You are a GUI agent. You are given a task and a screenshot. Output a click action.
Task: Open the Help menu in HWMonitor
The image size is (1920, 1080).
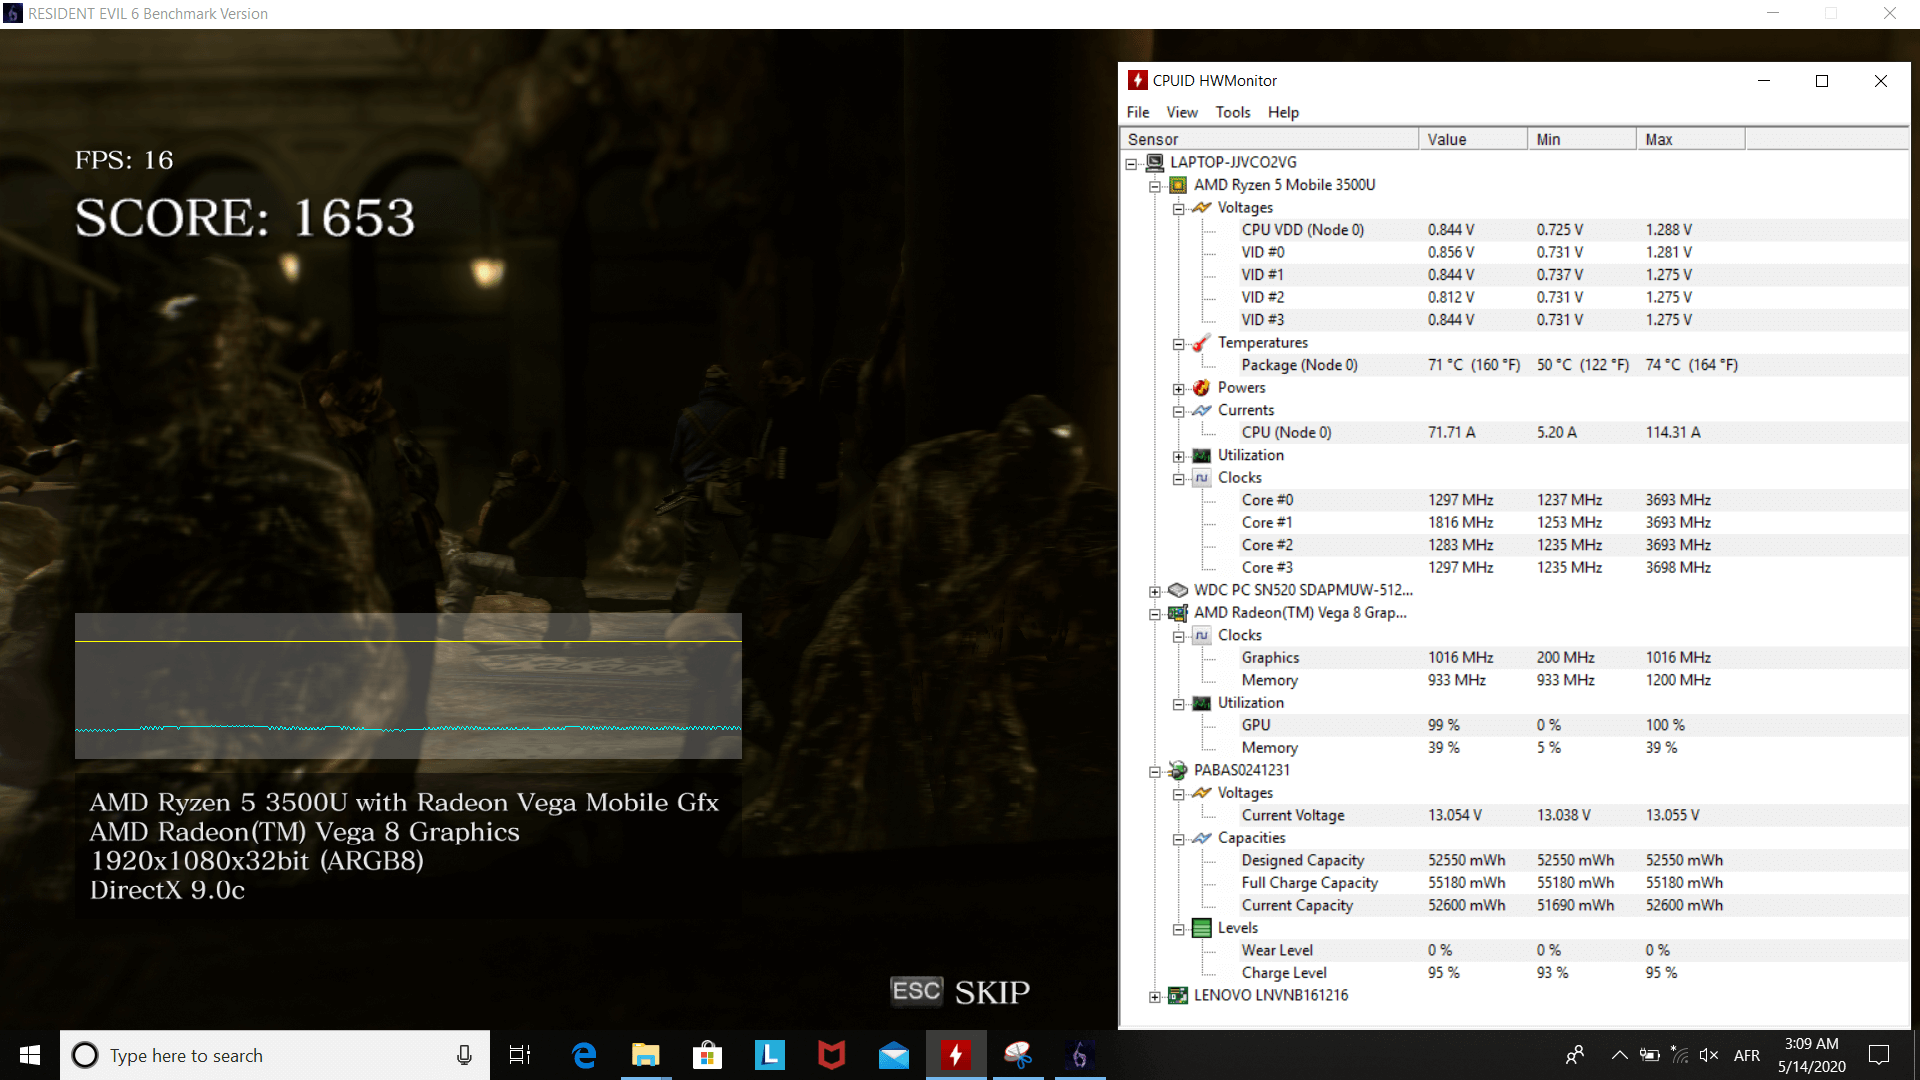click(1283, 112)
